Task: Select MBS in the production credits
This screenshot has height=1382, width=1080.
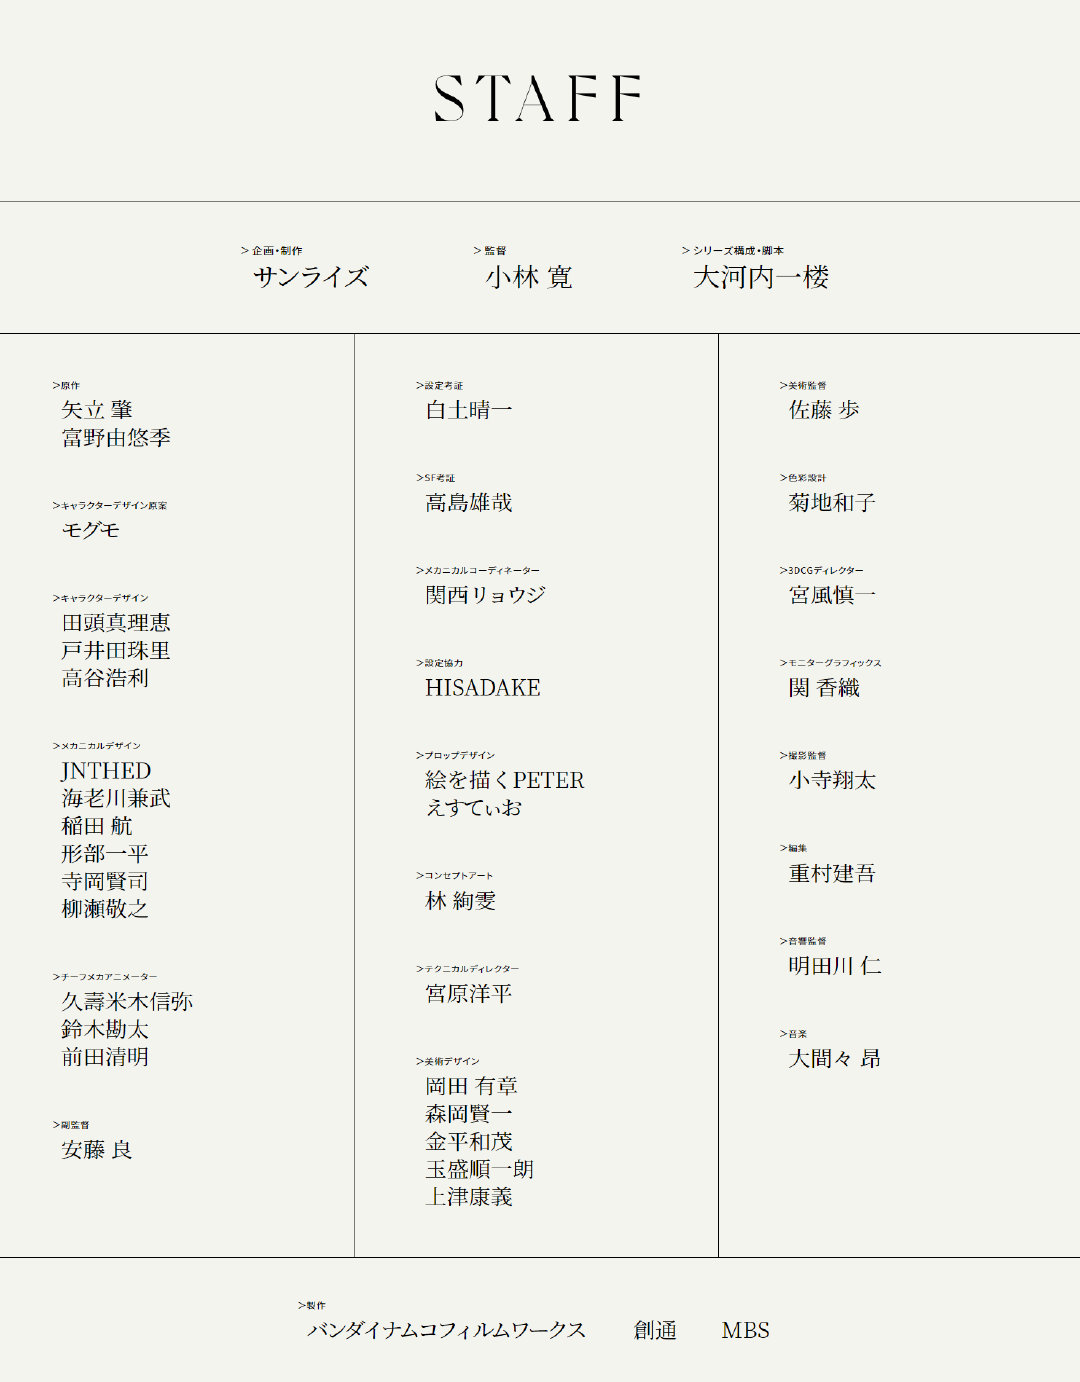Action: point(746,1331)
